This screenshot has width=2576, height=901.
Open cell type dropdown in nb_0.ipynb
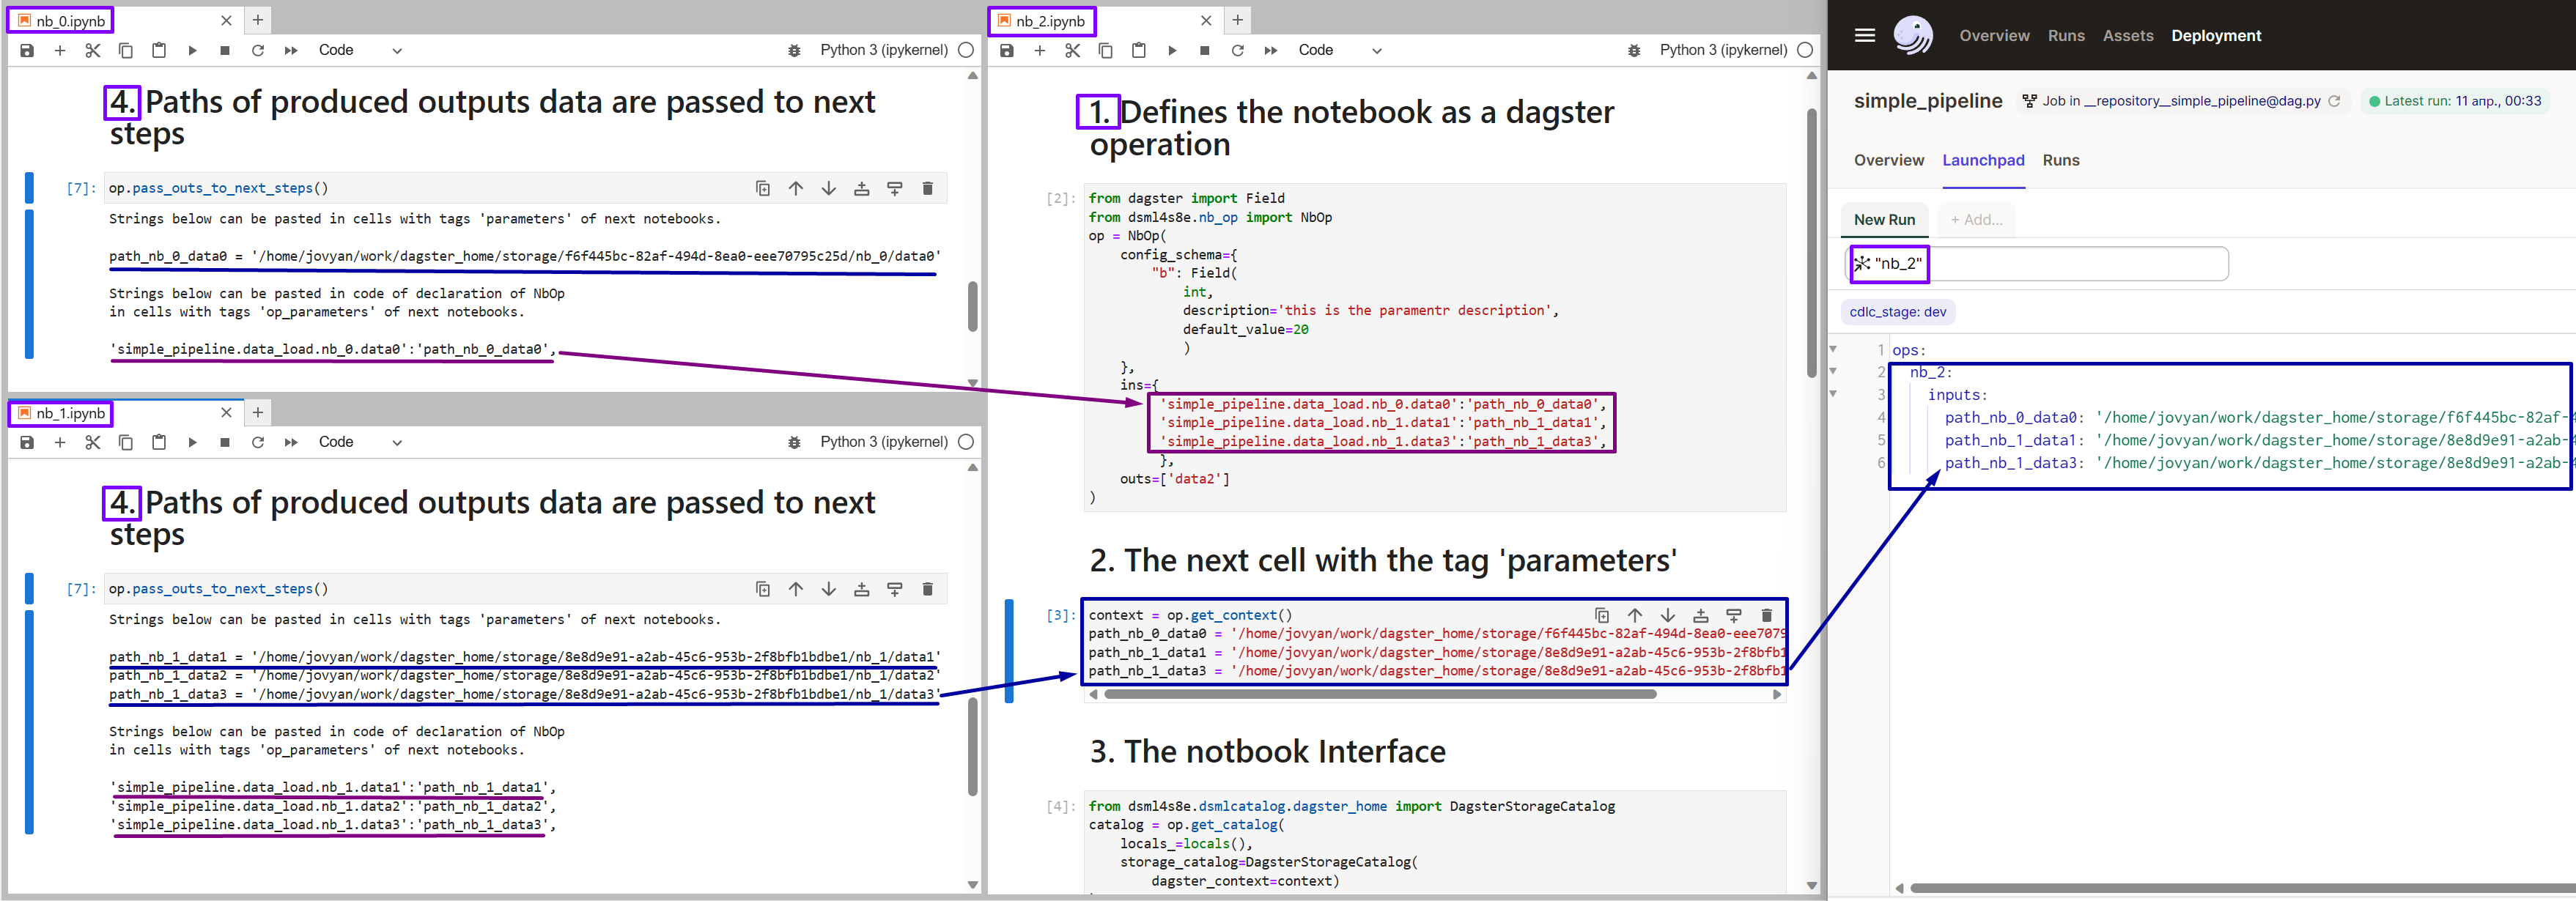point(360,50)
